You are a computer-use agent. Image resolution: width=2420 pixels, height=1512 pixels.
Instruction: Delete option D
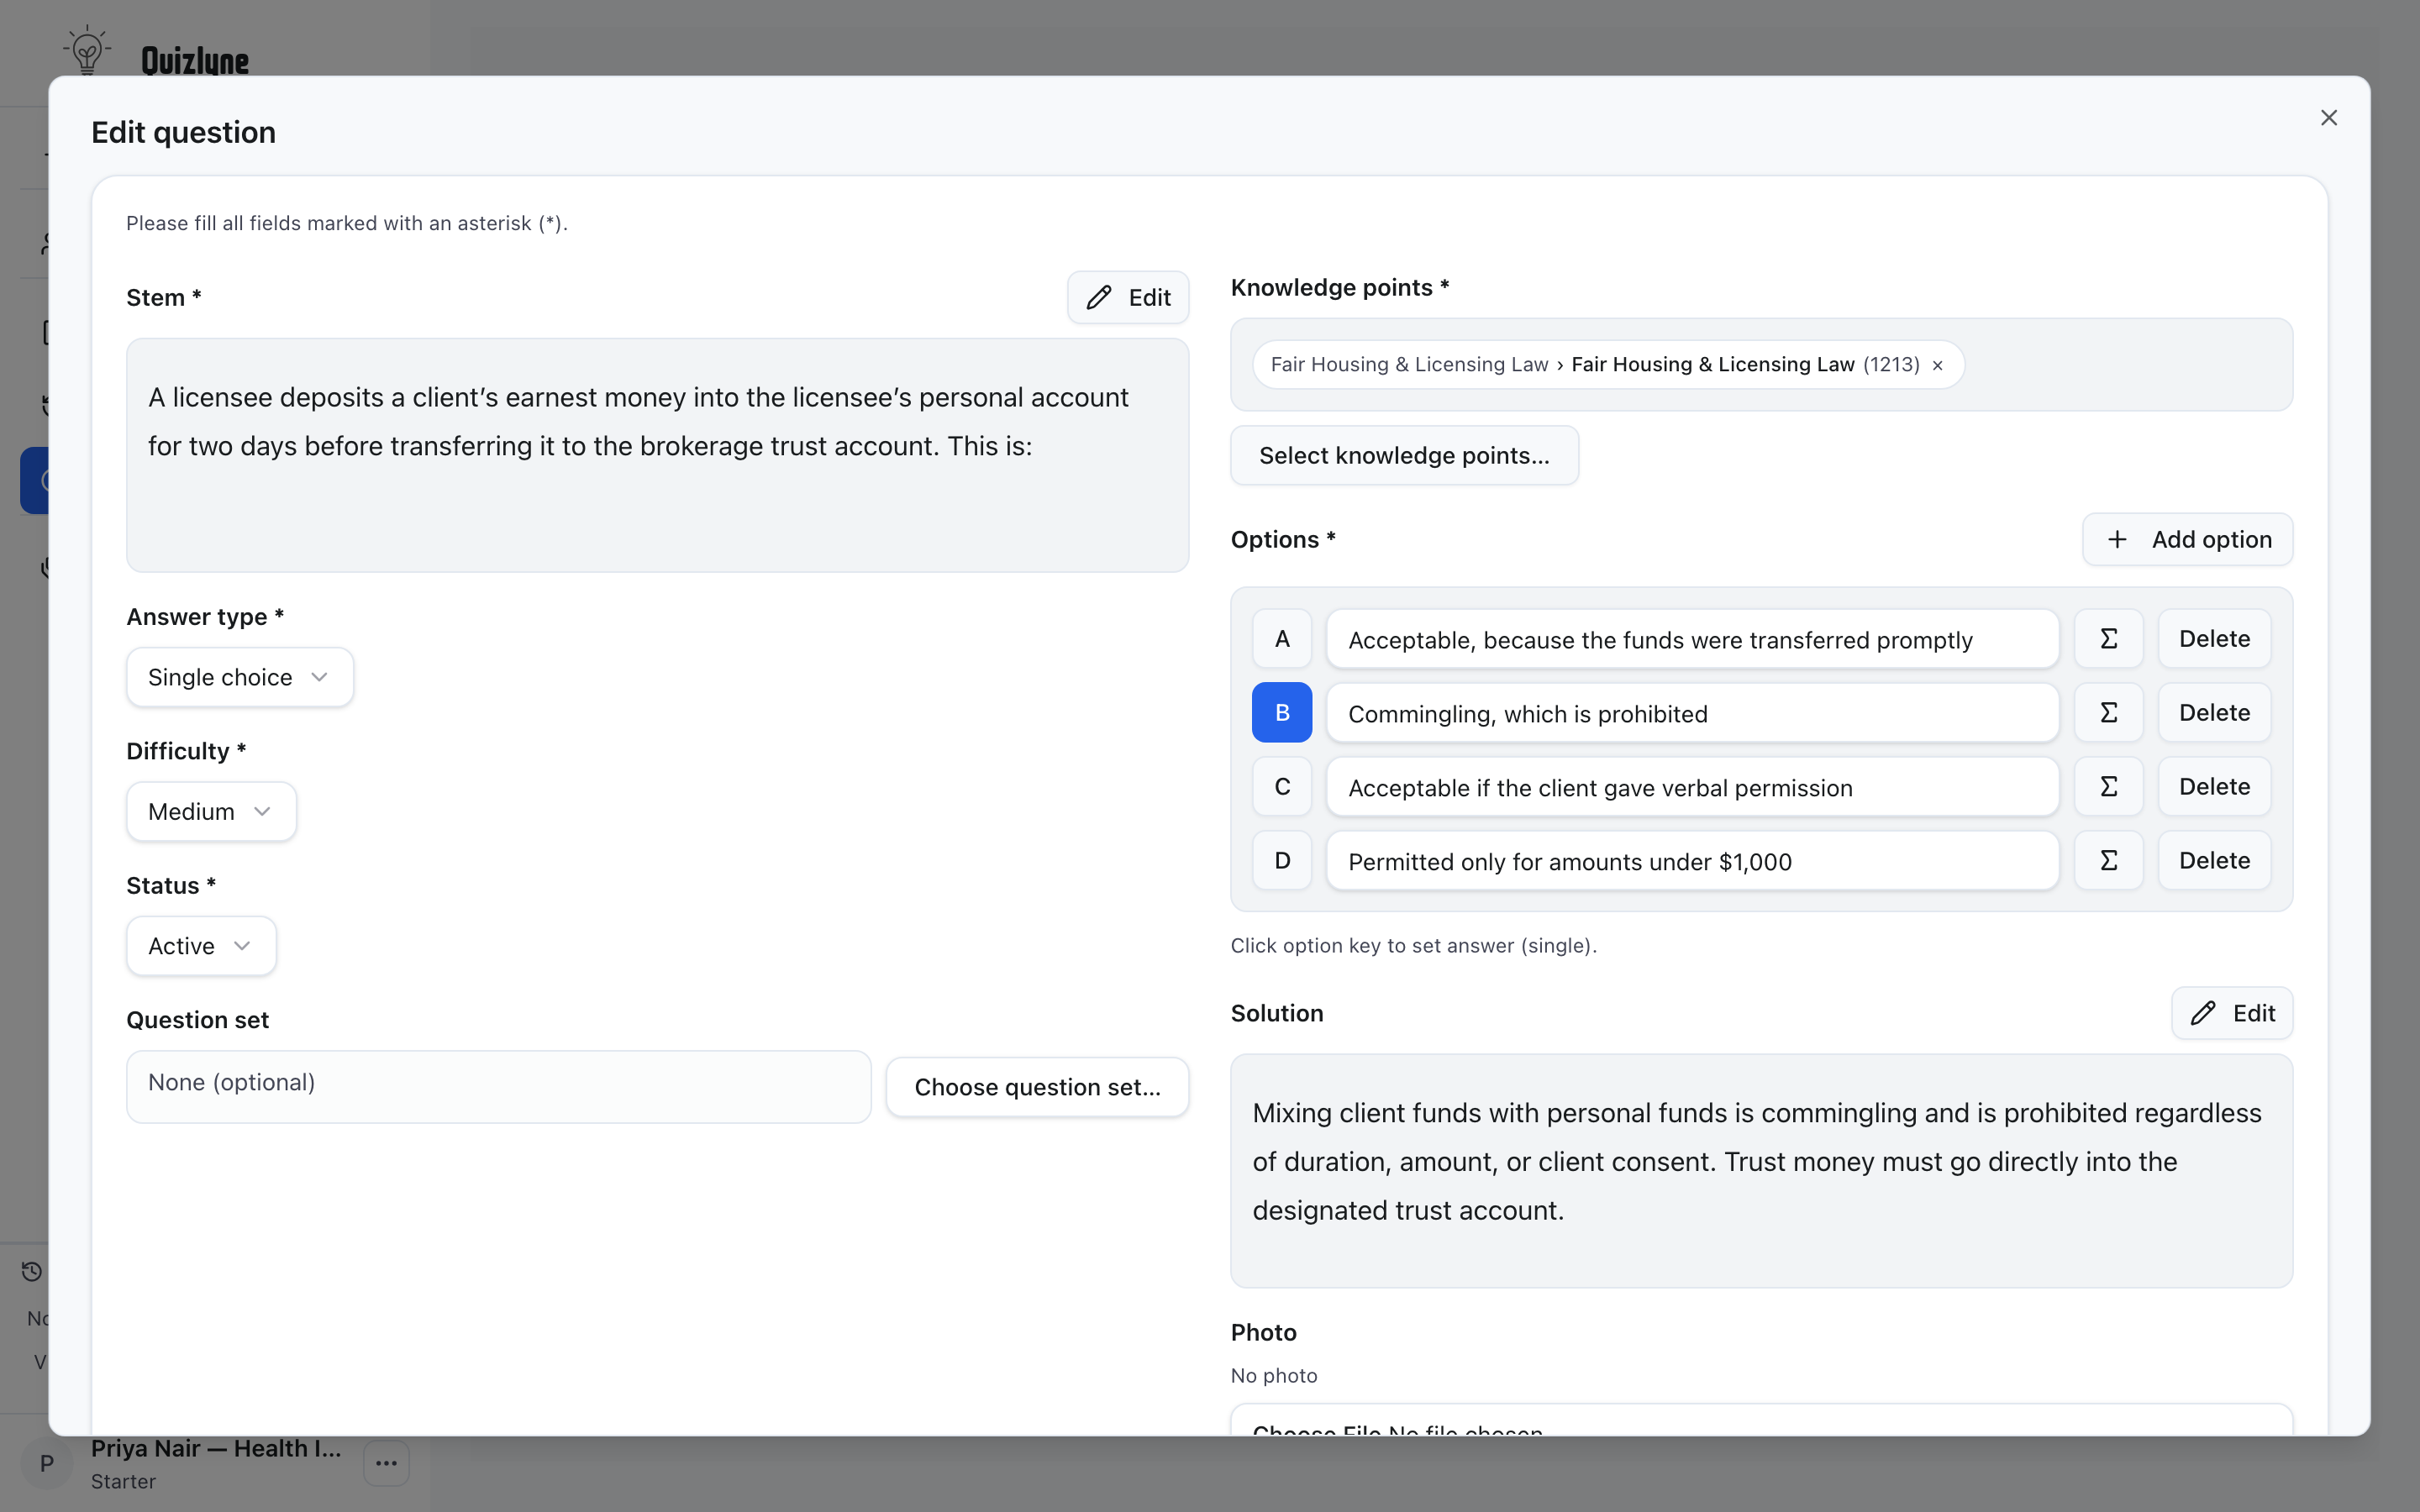coord(2214,861)
